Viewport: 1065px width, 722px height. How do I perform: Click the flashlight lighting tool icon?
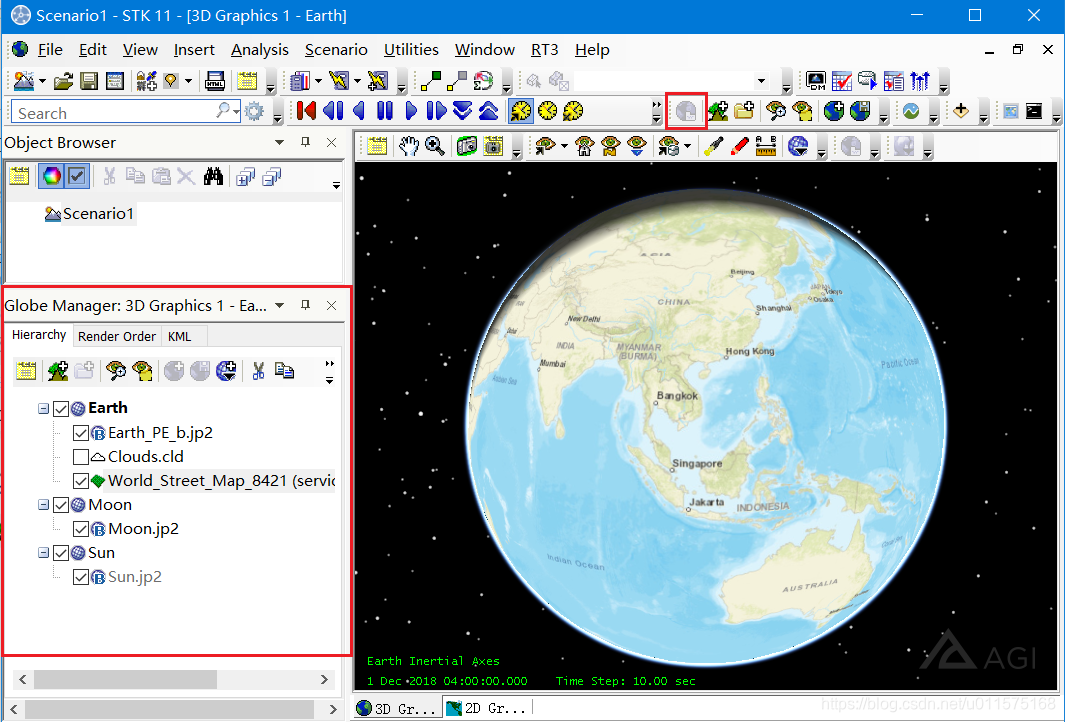(x=713, y=145)
